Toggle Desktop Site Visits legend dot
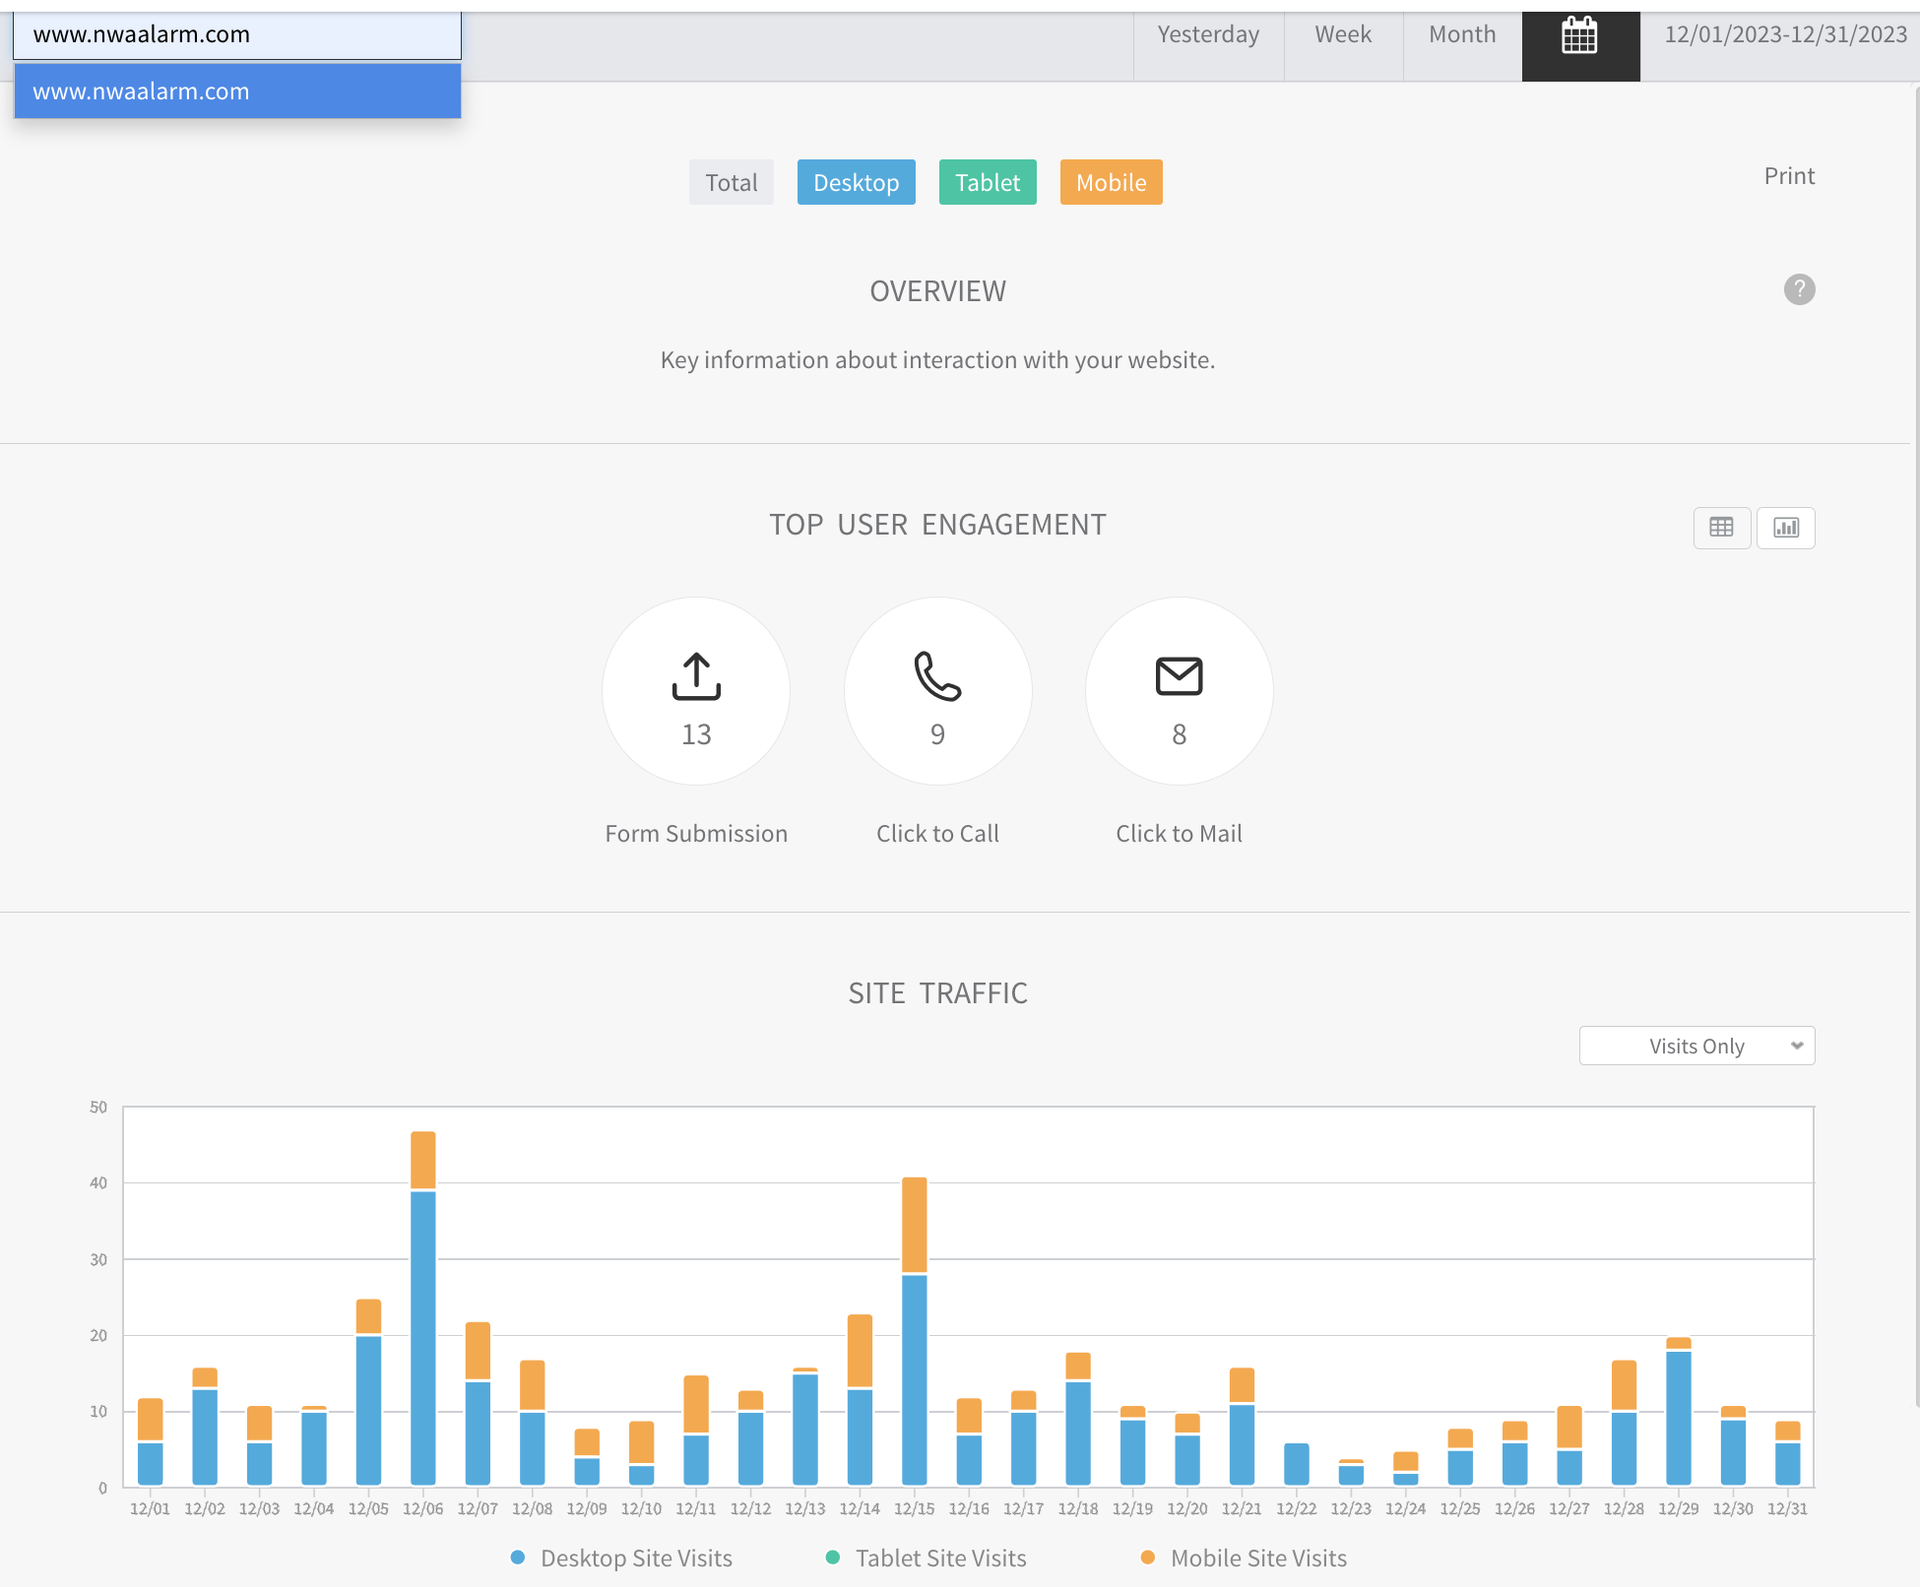 [518, 1557]
